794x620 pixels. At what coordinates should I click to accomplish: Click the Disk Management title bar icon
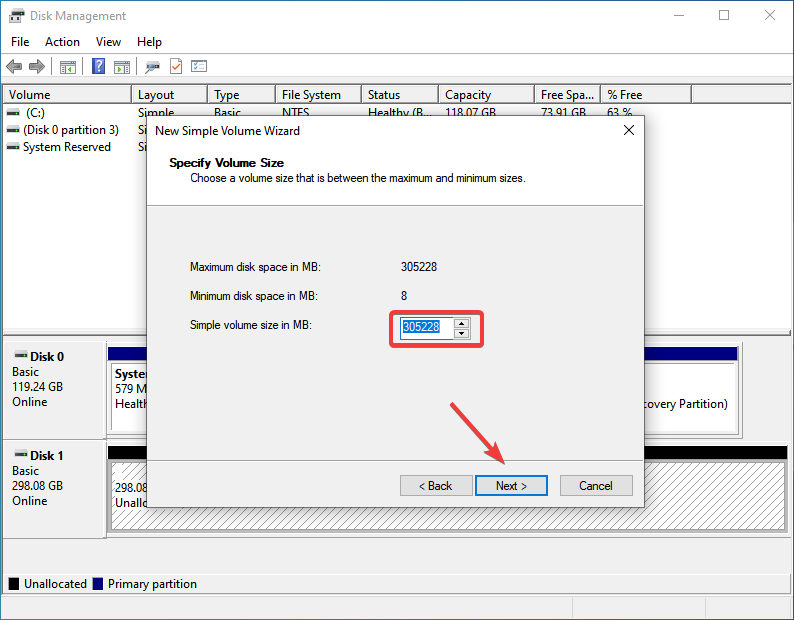coord(16,16)
